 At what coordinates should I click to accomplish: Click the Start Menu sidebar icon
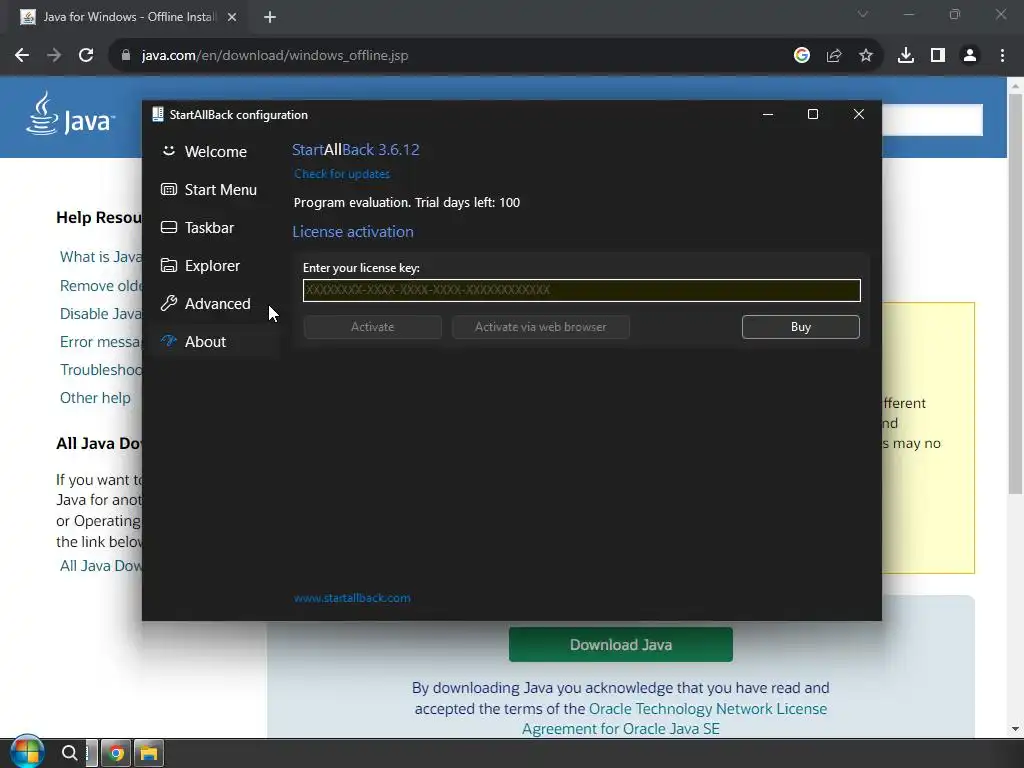coord(168,189)
